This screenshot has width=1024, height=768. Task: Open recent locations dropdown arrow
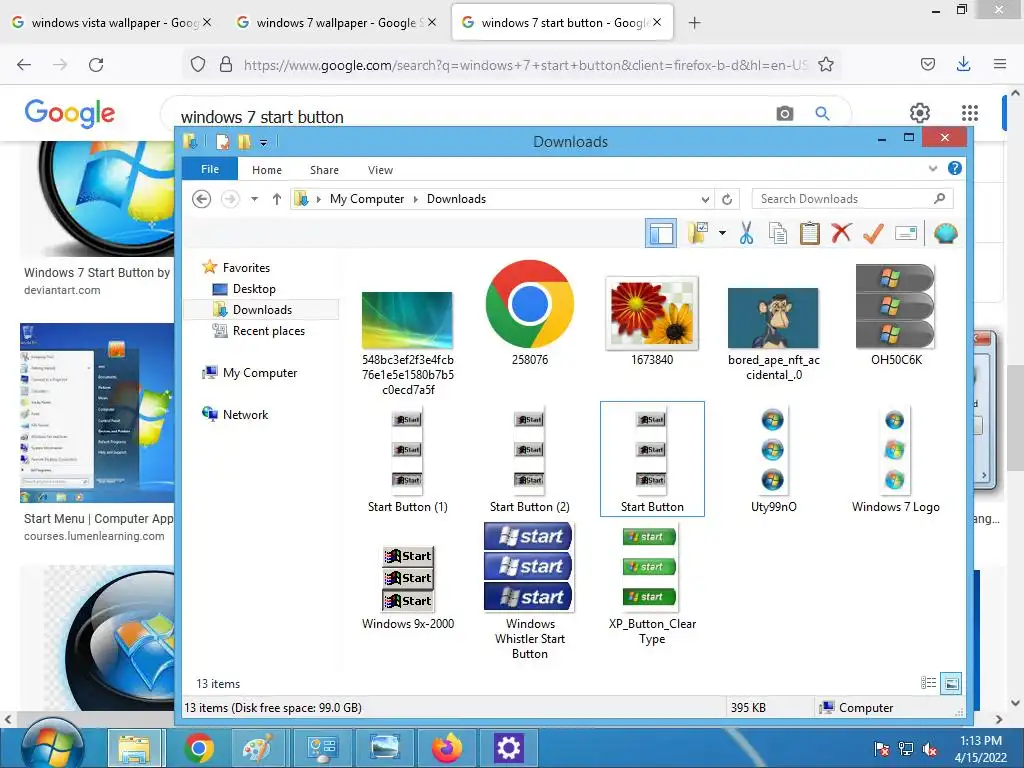tap(255, 199)
